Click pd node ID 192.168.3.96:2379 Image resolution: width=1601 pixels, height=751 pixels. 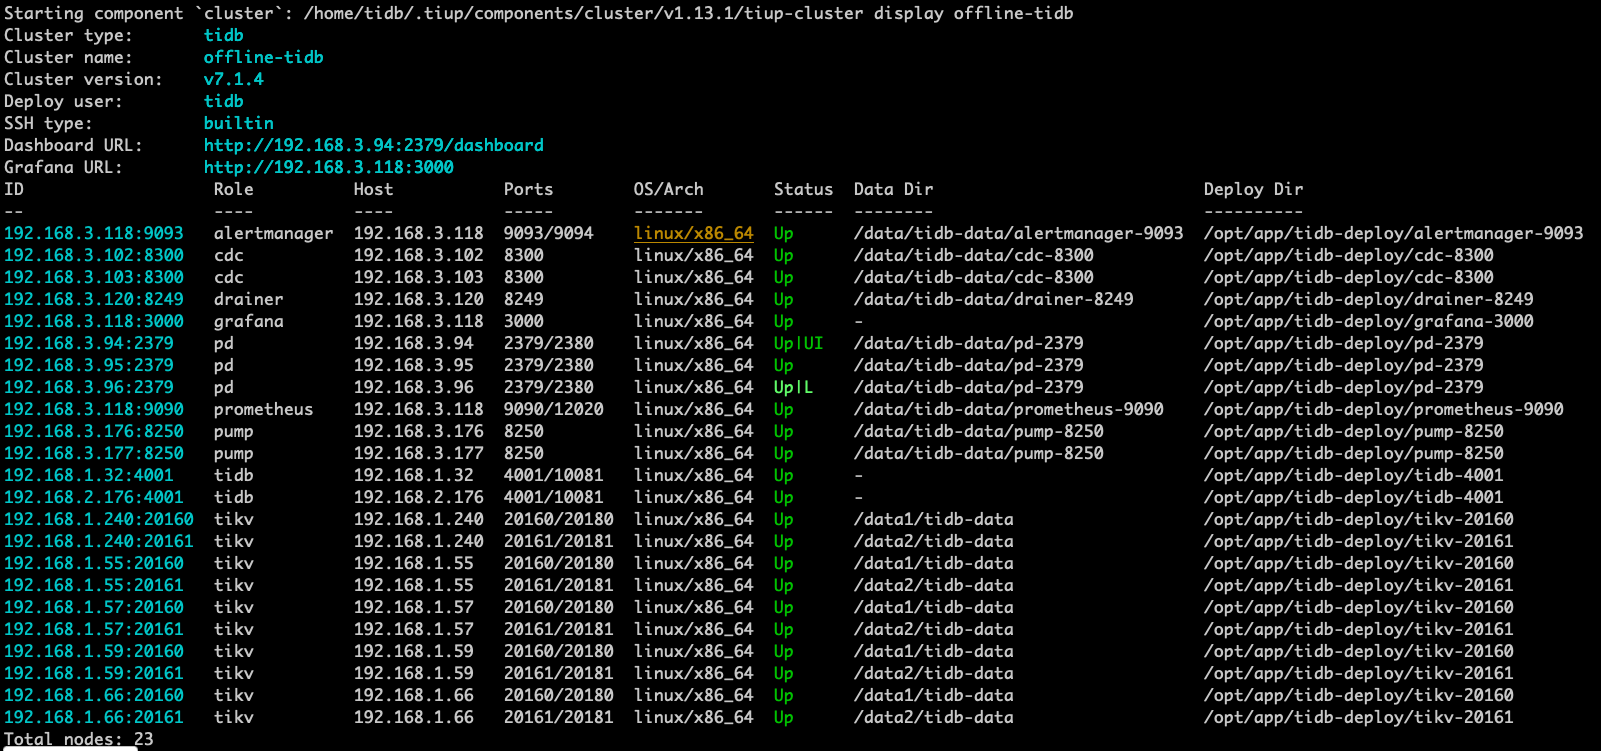(89, 387)
